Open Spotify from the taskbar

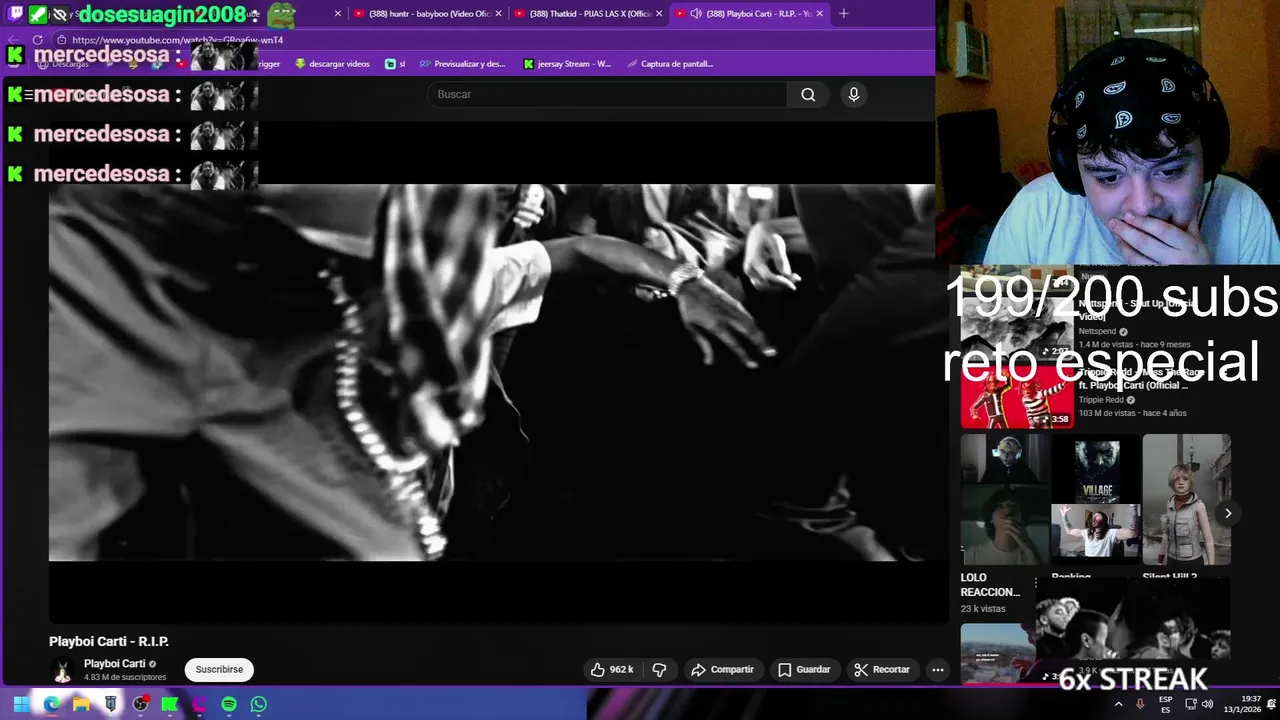pyautogui.click(x=229, y=704)
